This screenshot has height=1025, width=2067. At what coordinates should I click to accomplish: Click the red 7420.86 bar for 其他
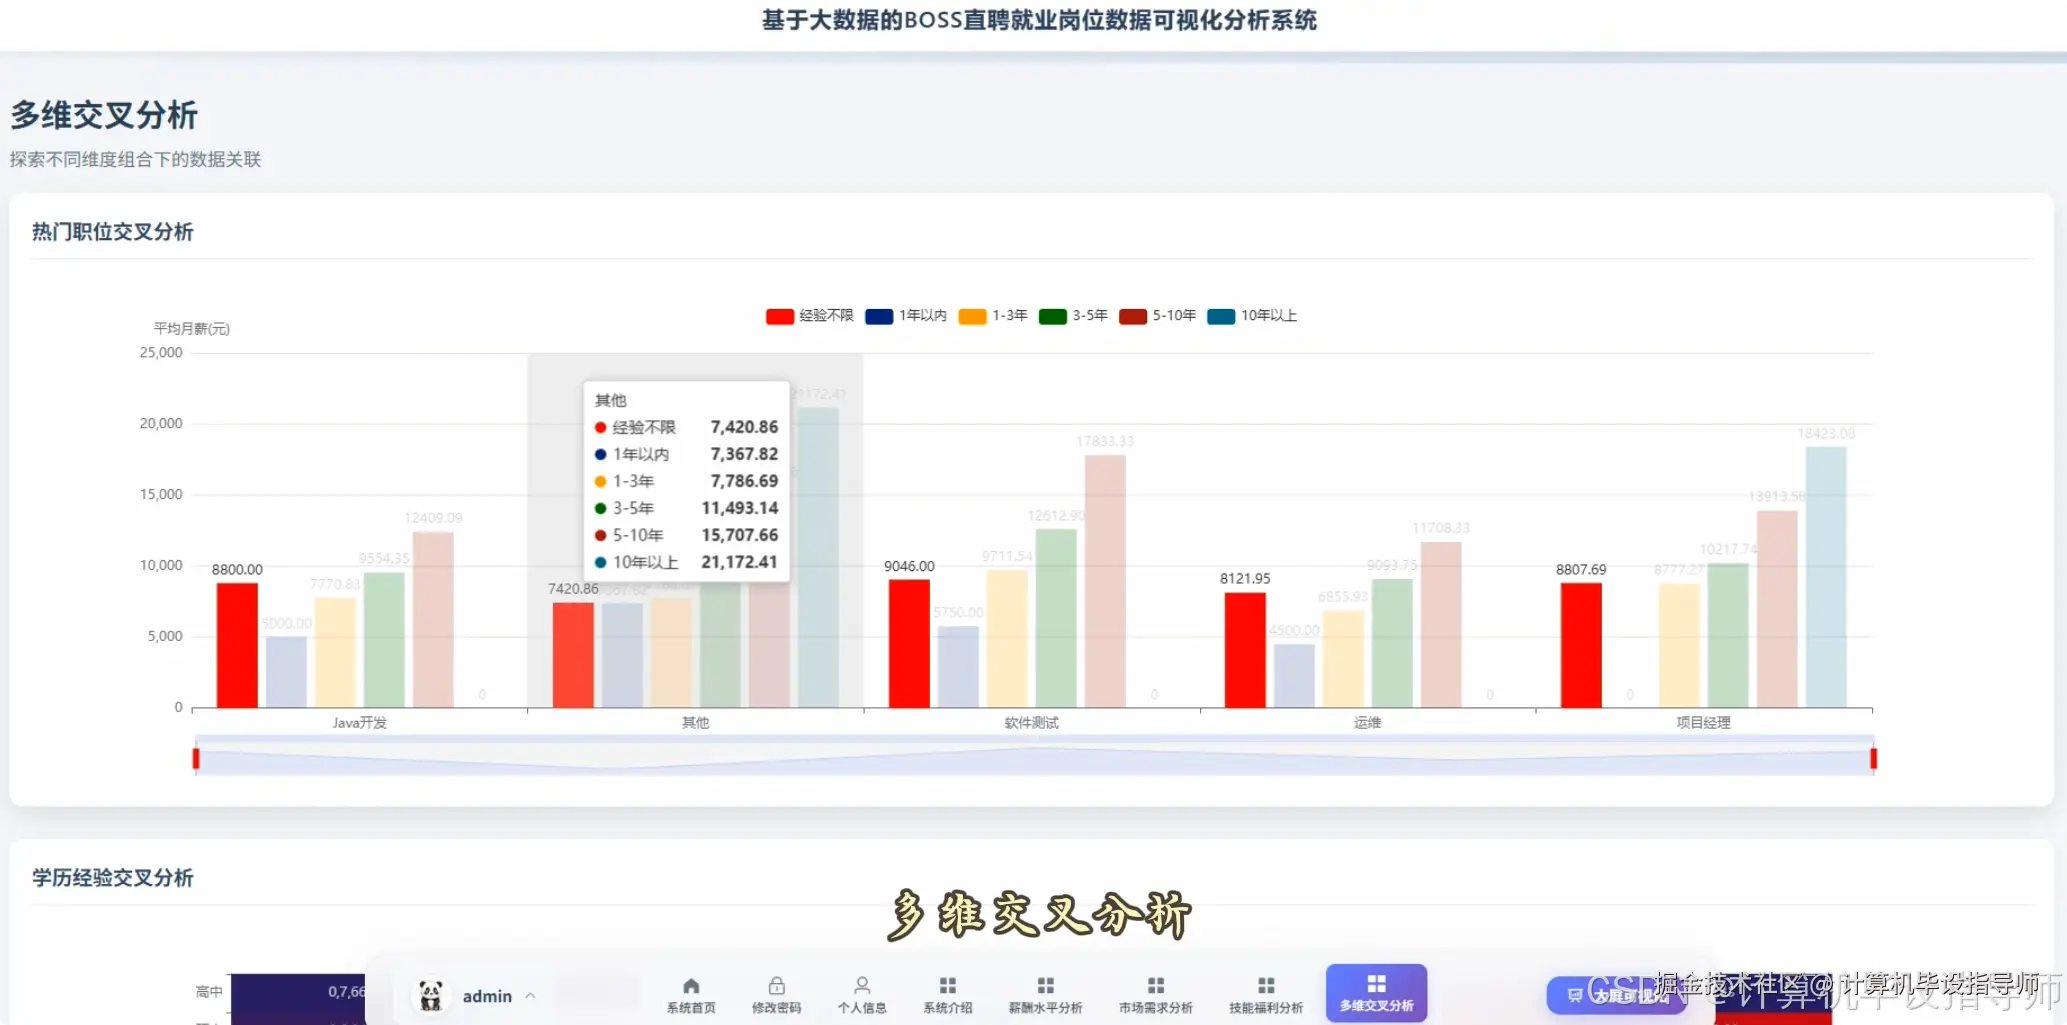pos(573,655)
